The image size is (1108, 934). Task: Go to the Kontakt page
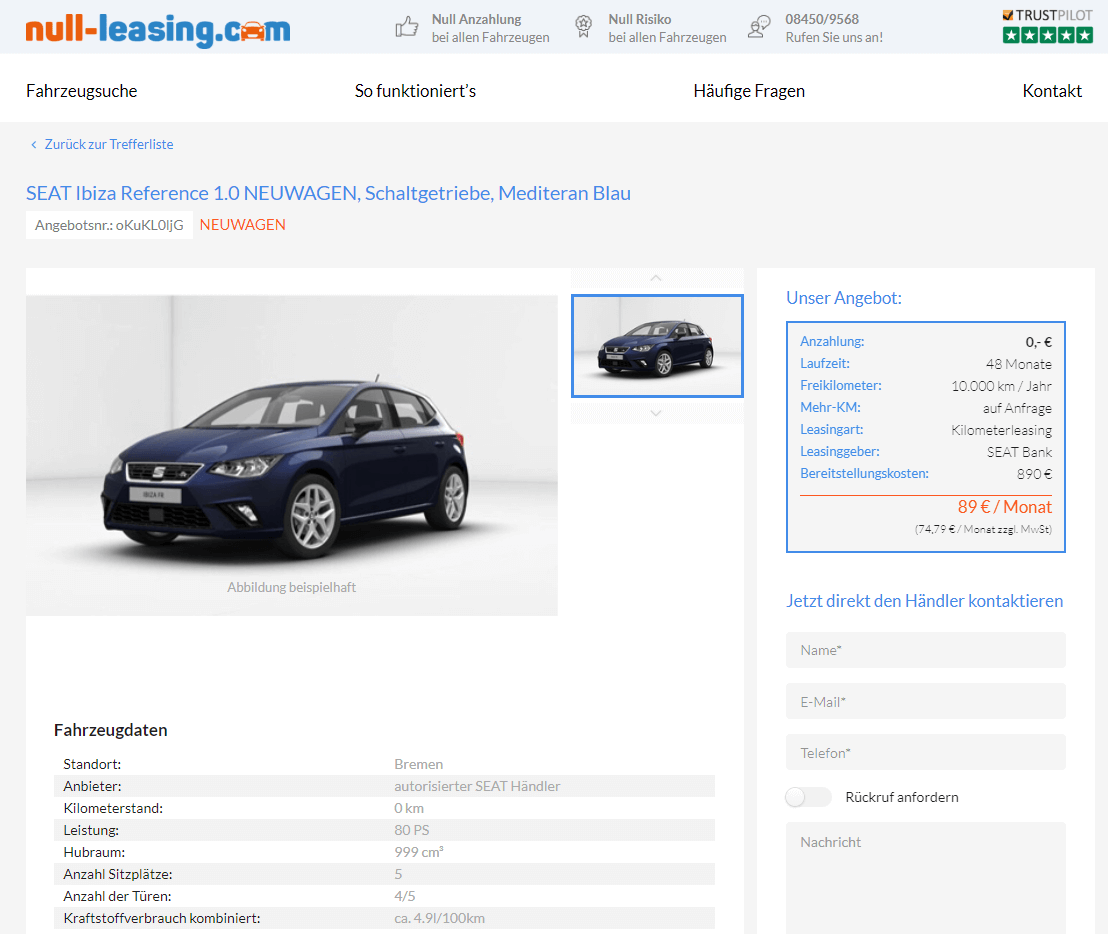[1051, 91]
